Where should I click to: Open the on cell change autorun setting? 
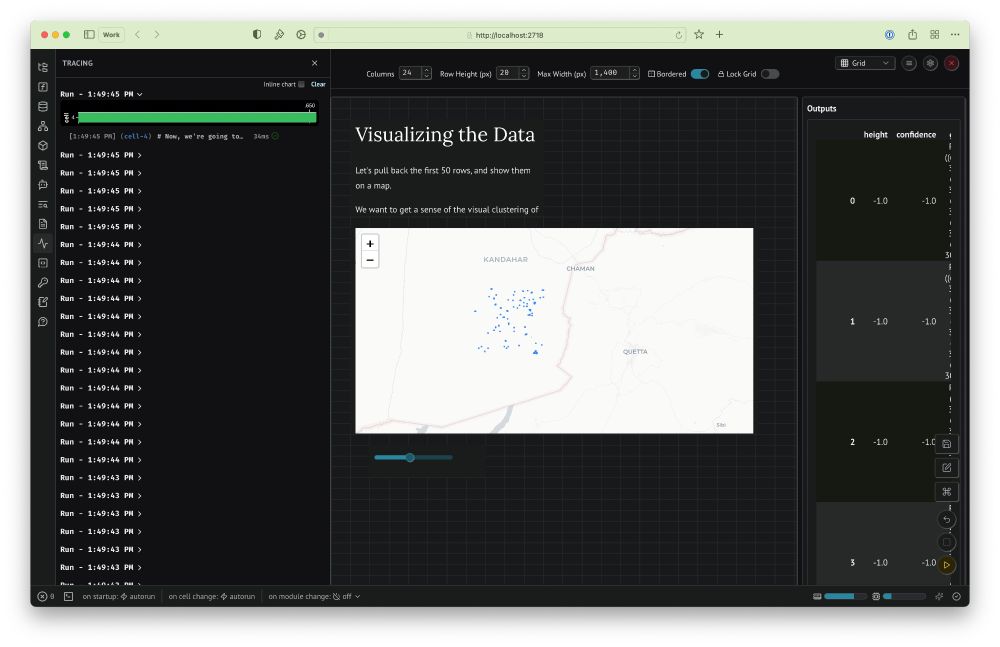[x=212, y=597]
